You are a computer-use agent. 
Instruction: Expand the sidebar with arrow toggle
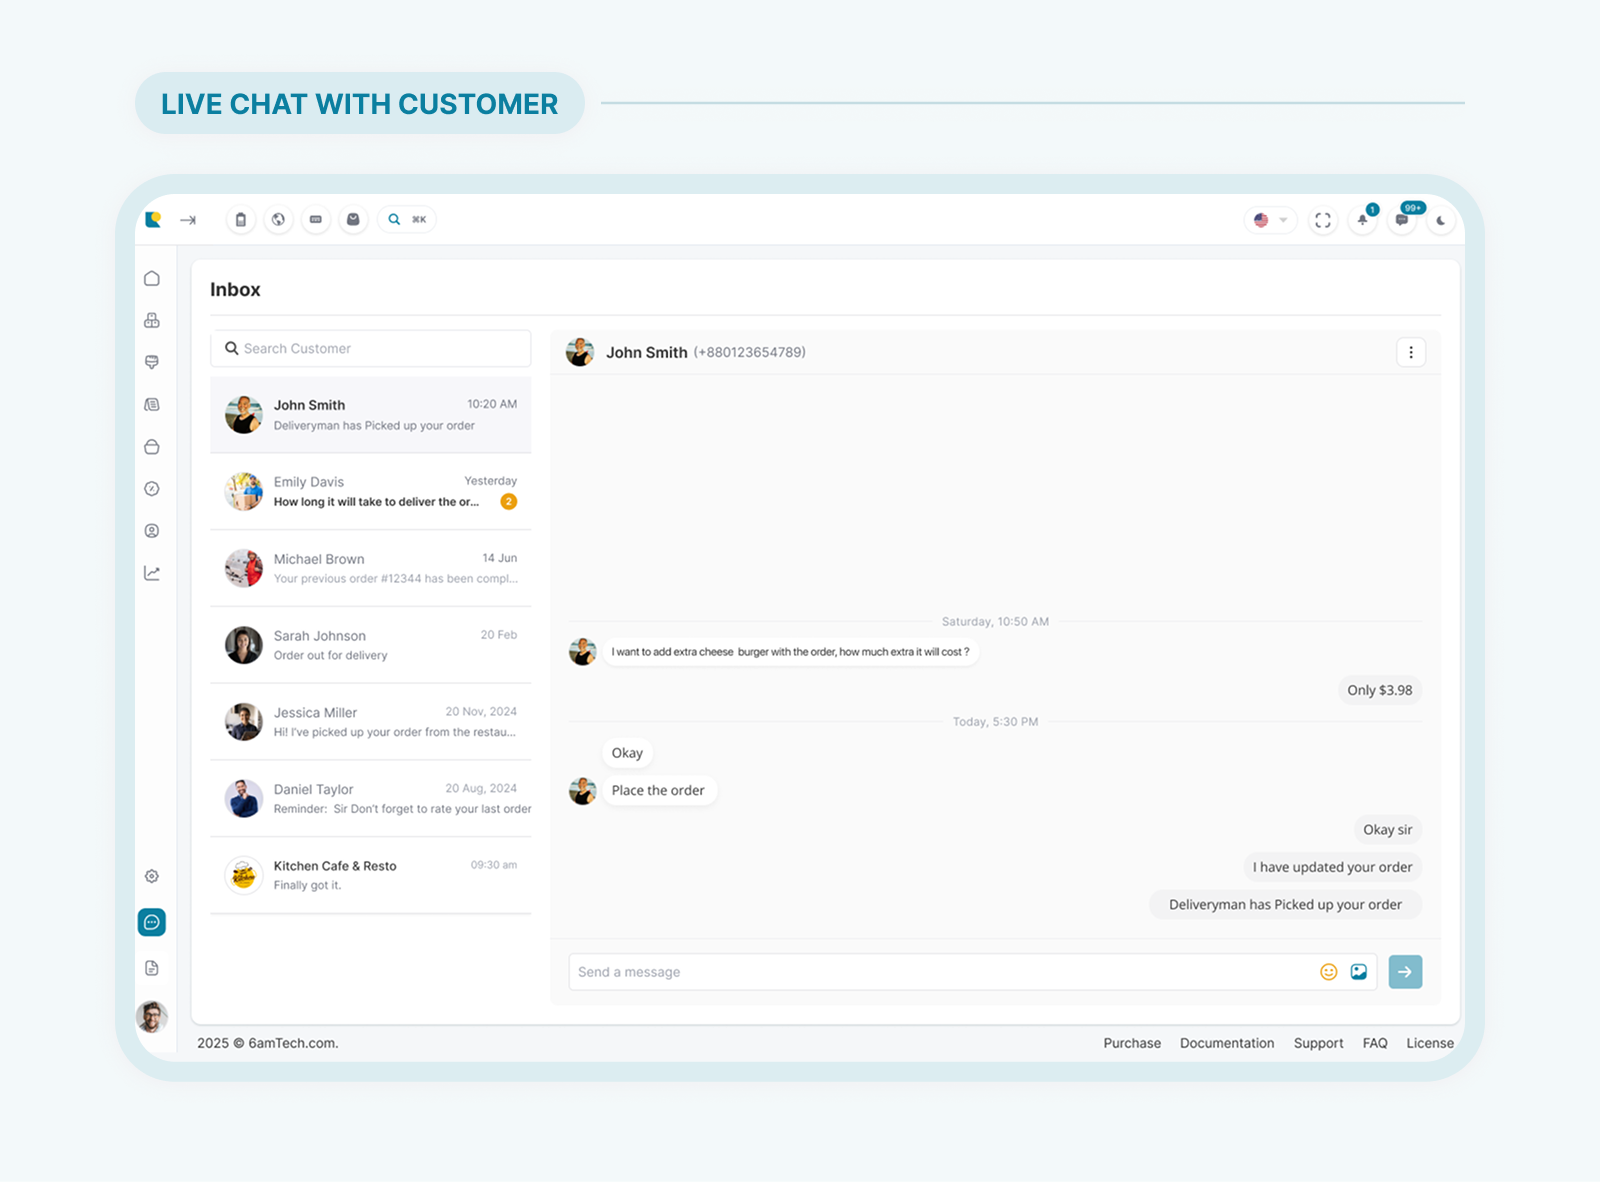(x=188, y=220)
